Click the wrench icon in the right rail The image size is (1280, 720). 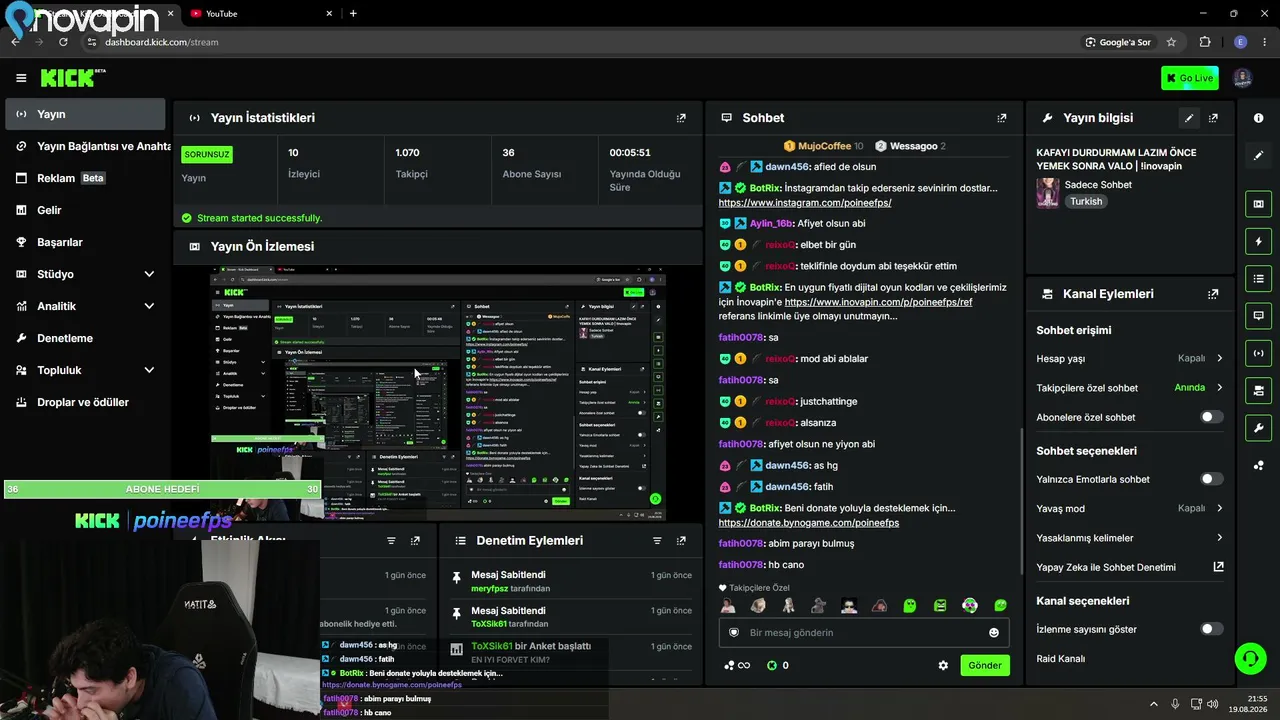tap(1258, 428)
